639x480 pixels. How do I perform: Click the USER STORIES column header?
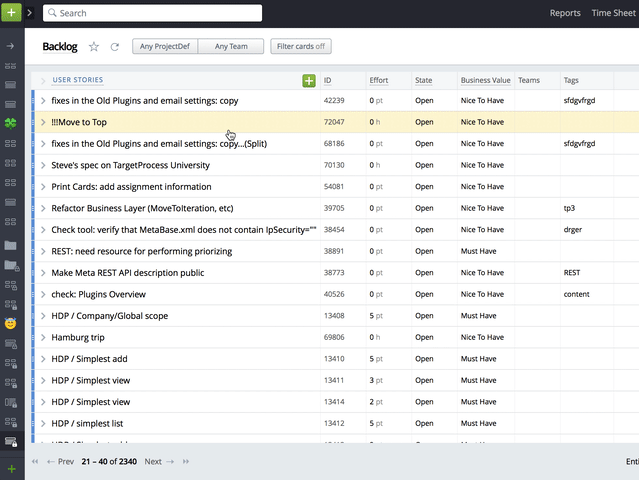78,80
